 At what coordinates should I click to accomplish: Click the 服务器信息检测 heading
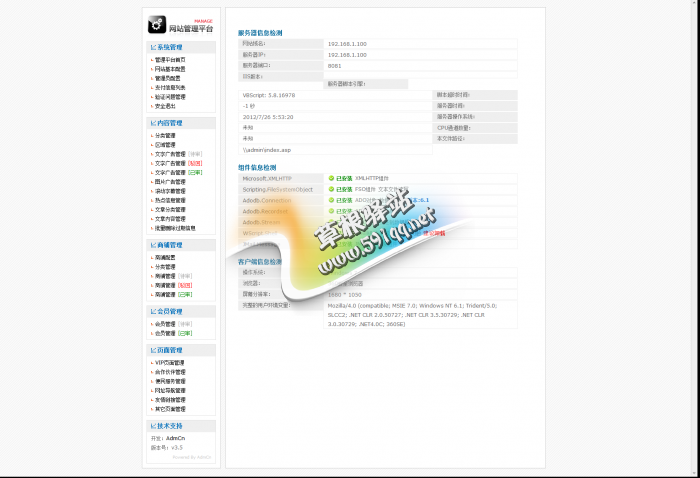[x=260, y=33]
